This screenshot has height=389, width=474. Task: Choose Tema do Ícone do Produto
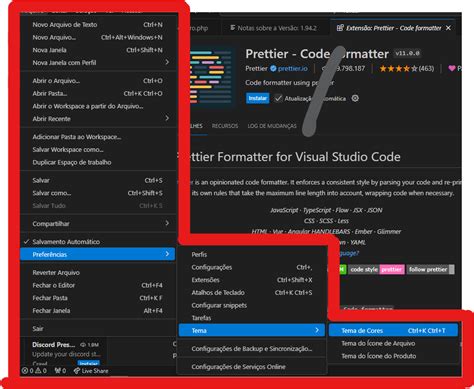393,356
